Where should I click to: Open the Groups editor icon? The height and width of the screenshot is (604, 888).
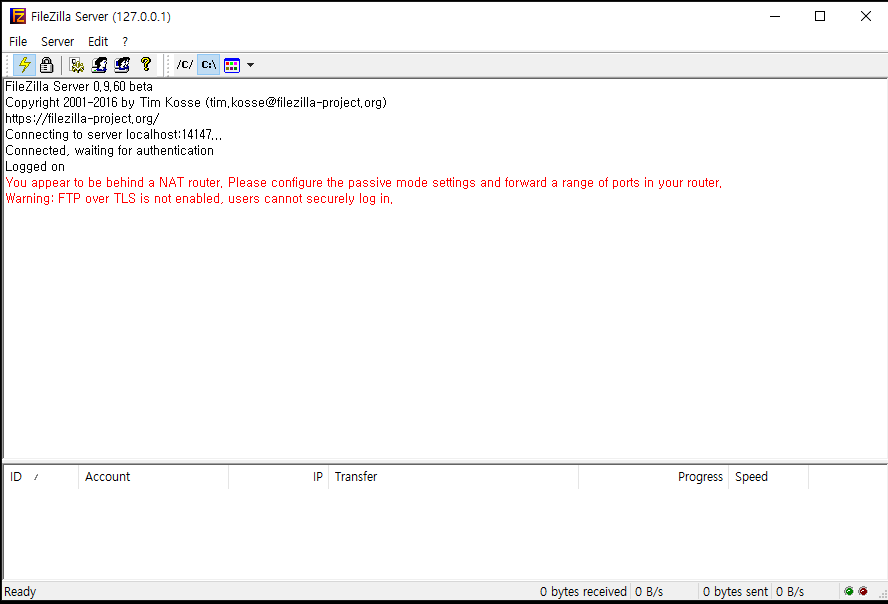[122, 65]
